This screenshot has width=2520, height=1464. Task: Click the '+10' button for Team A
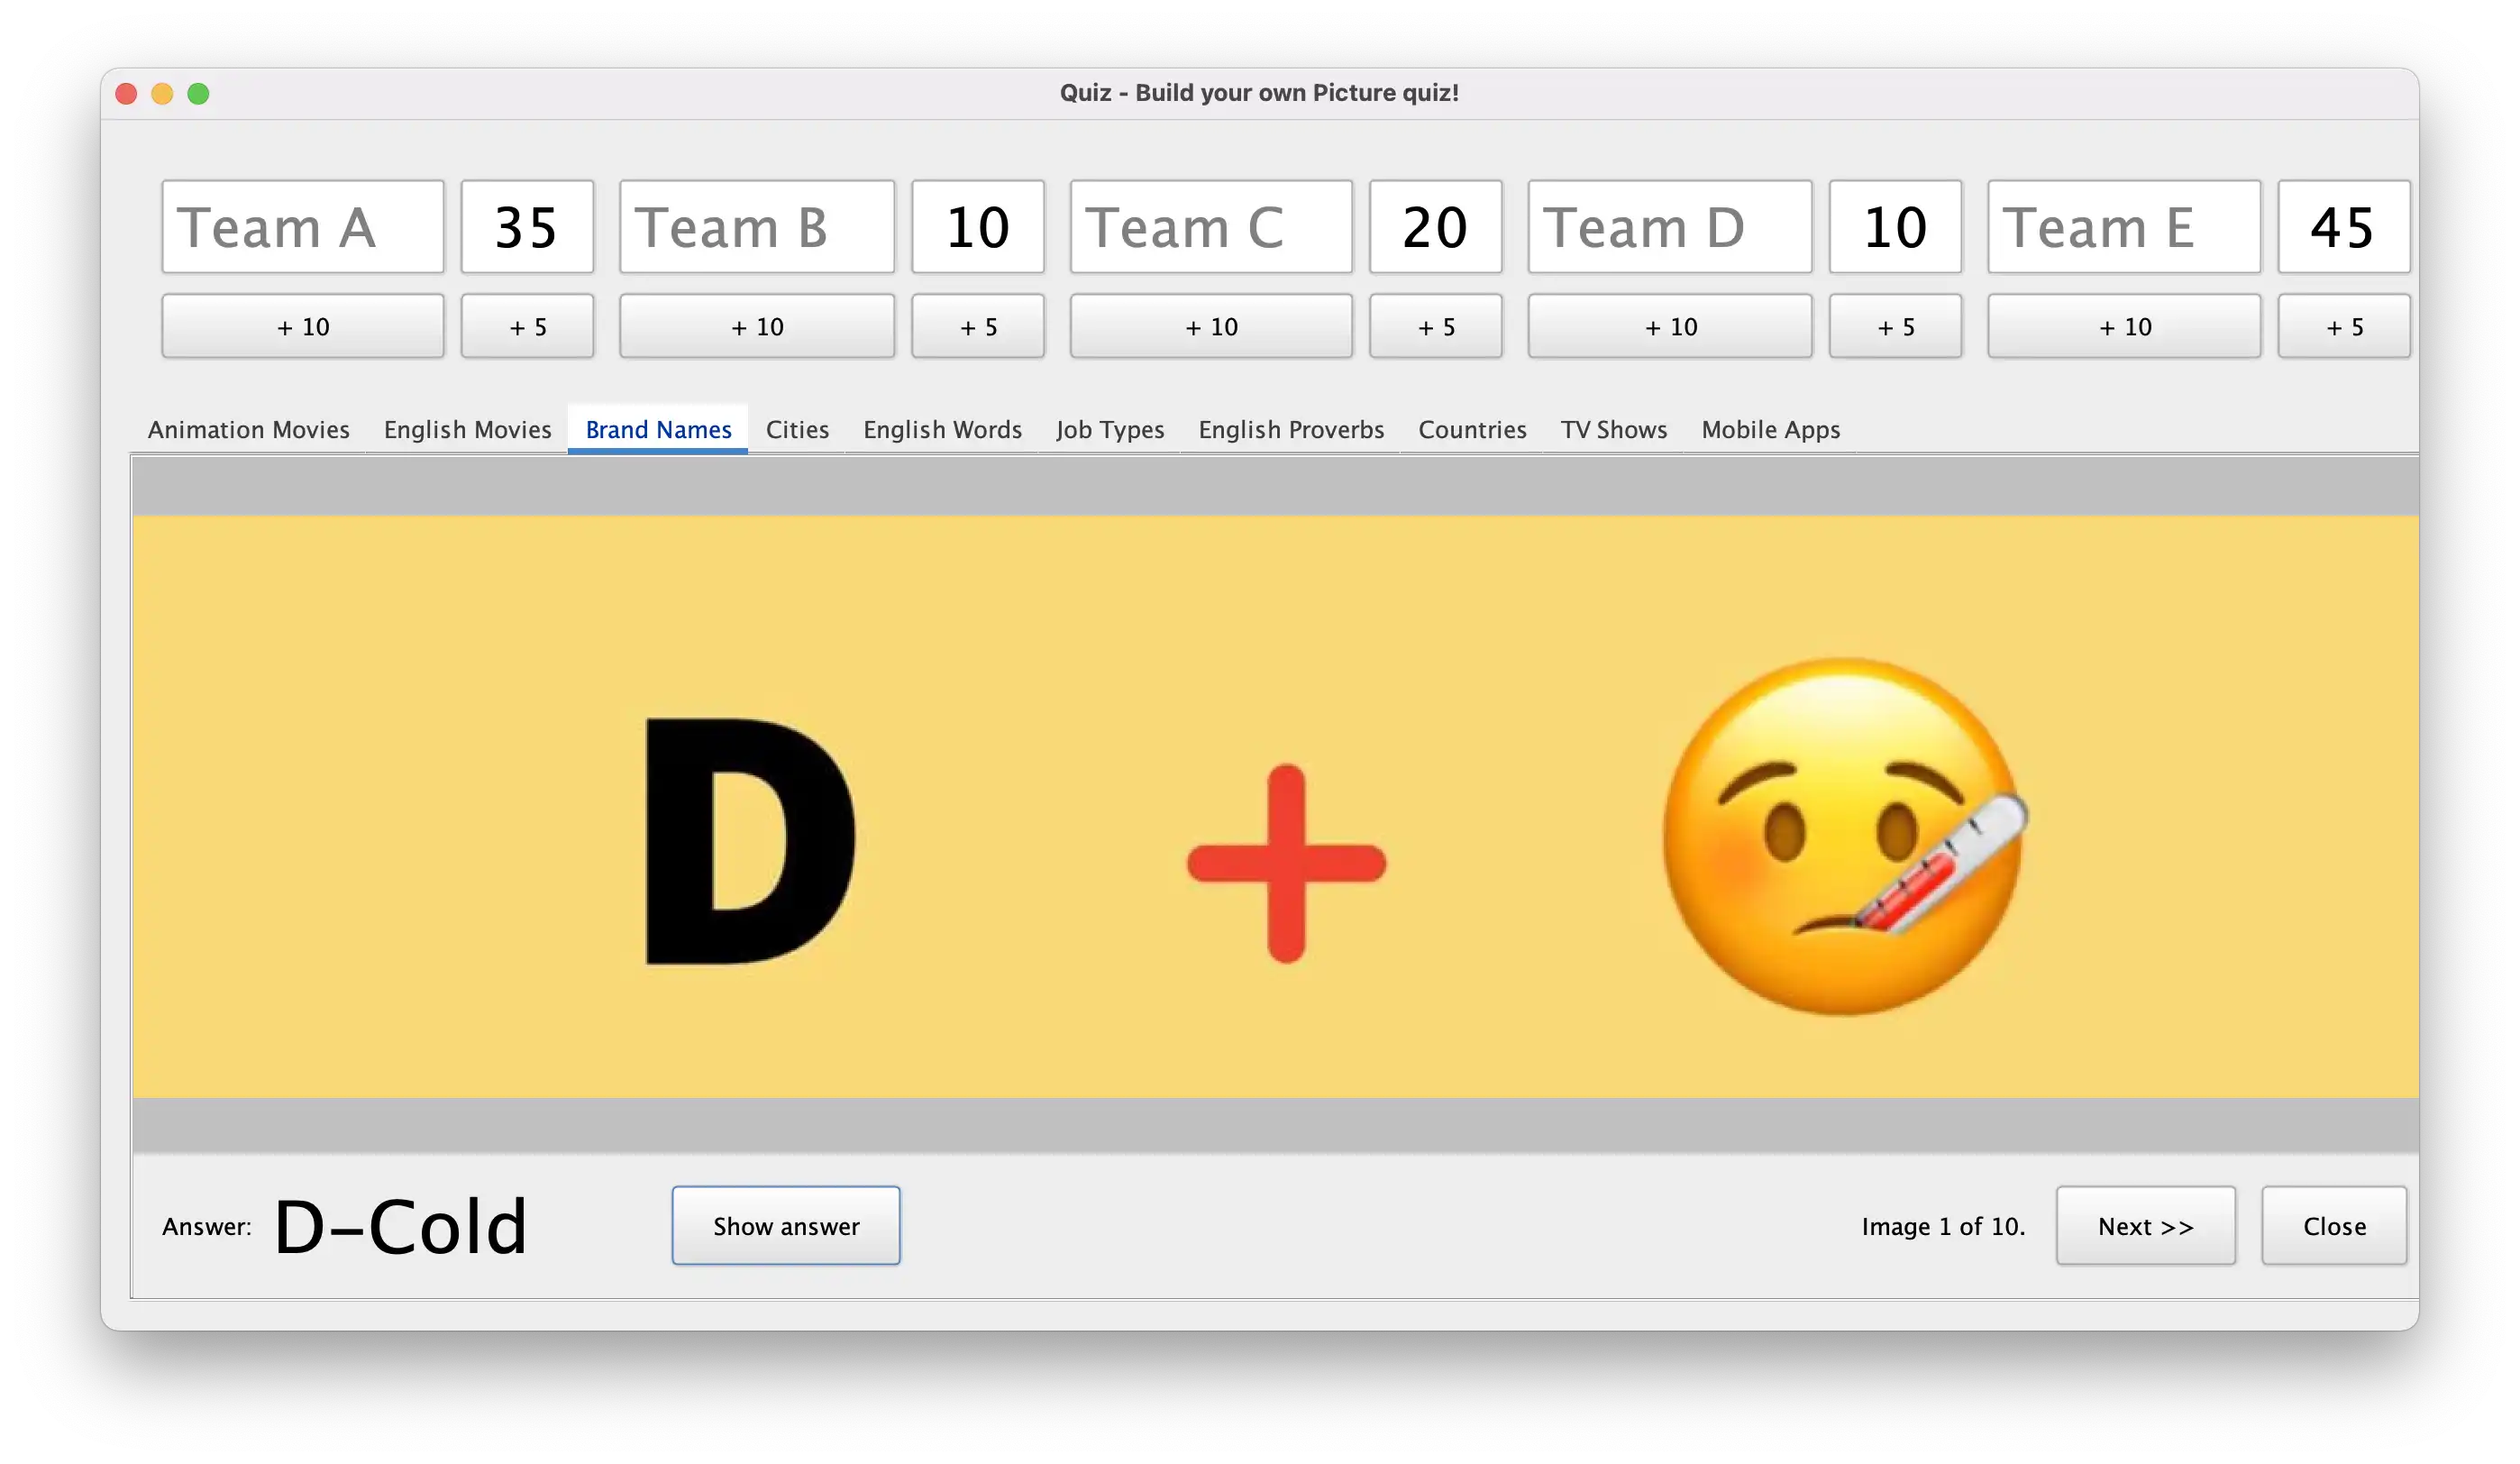[306, 326]
